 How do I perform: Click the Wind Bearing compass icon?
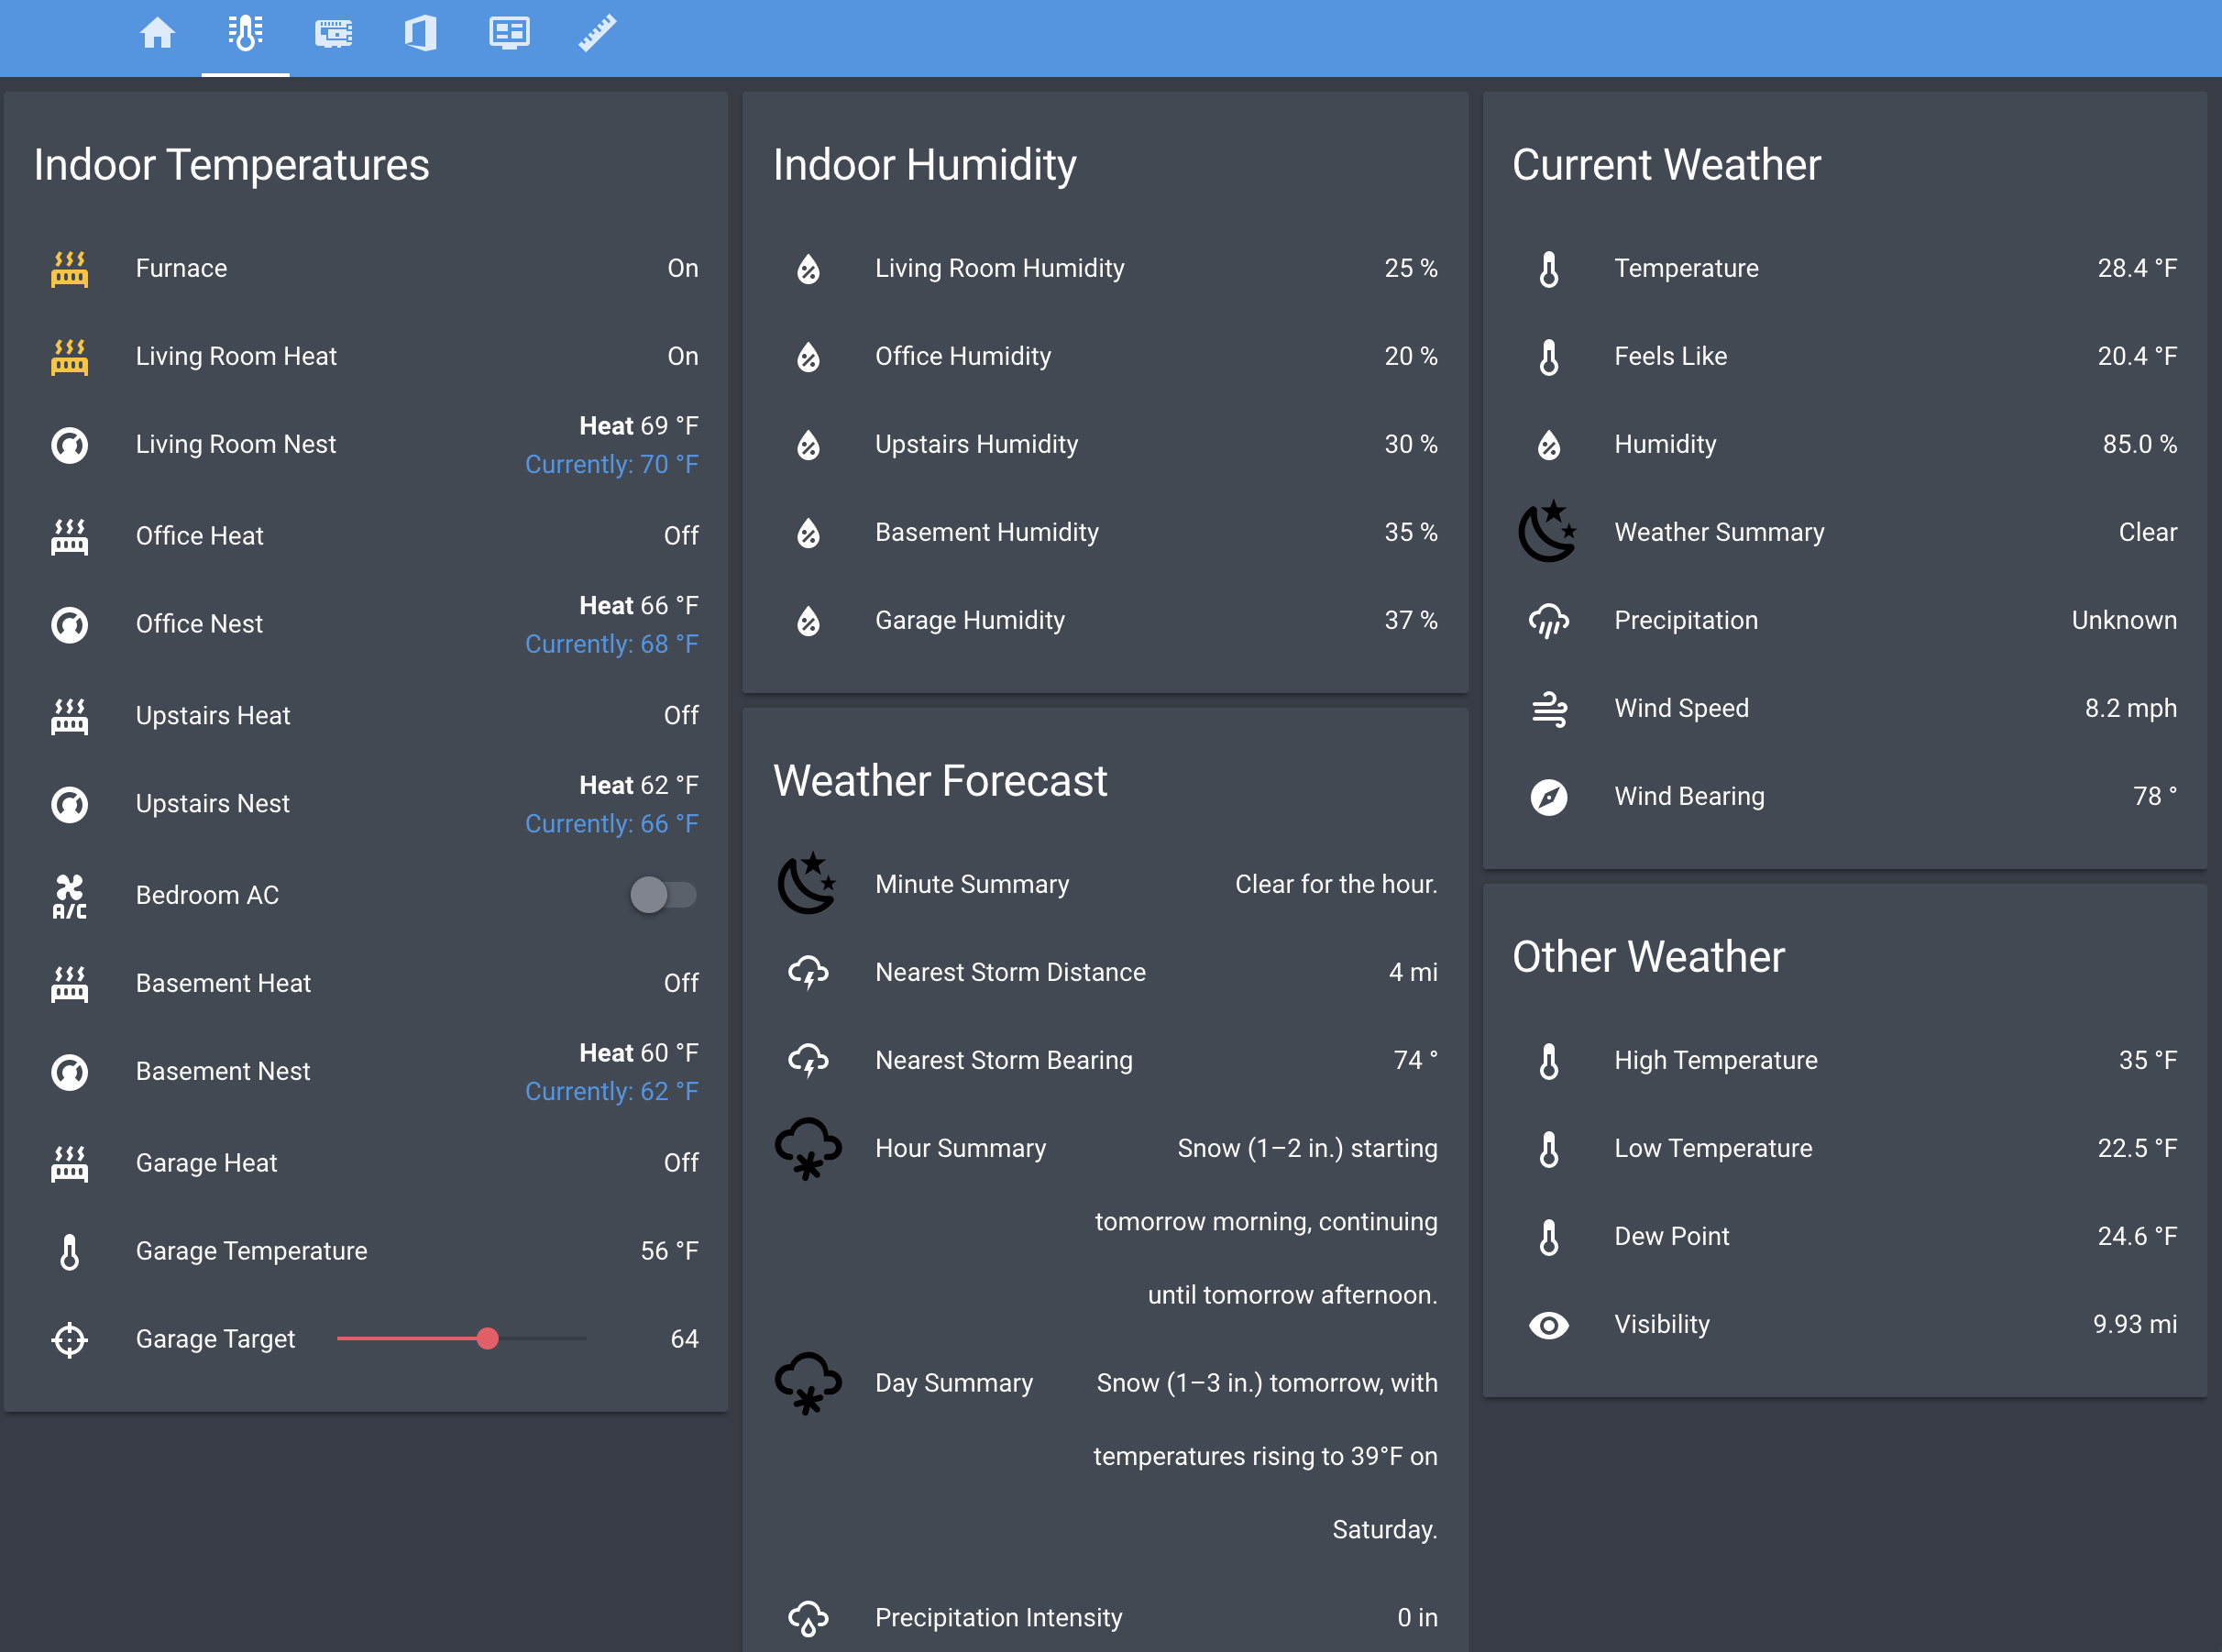click(x=1548, y=796)
